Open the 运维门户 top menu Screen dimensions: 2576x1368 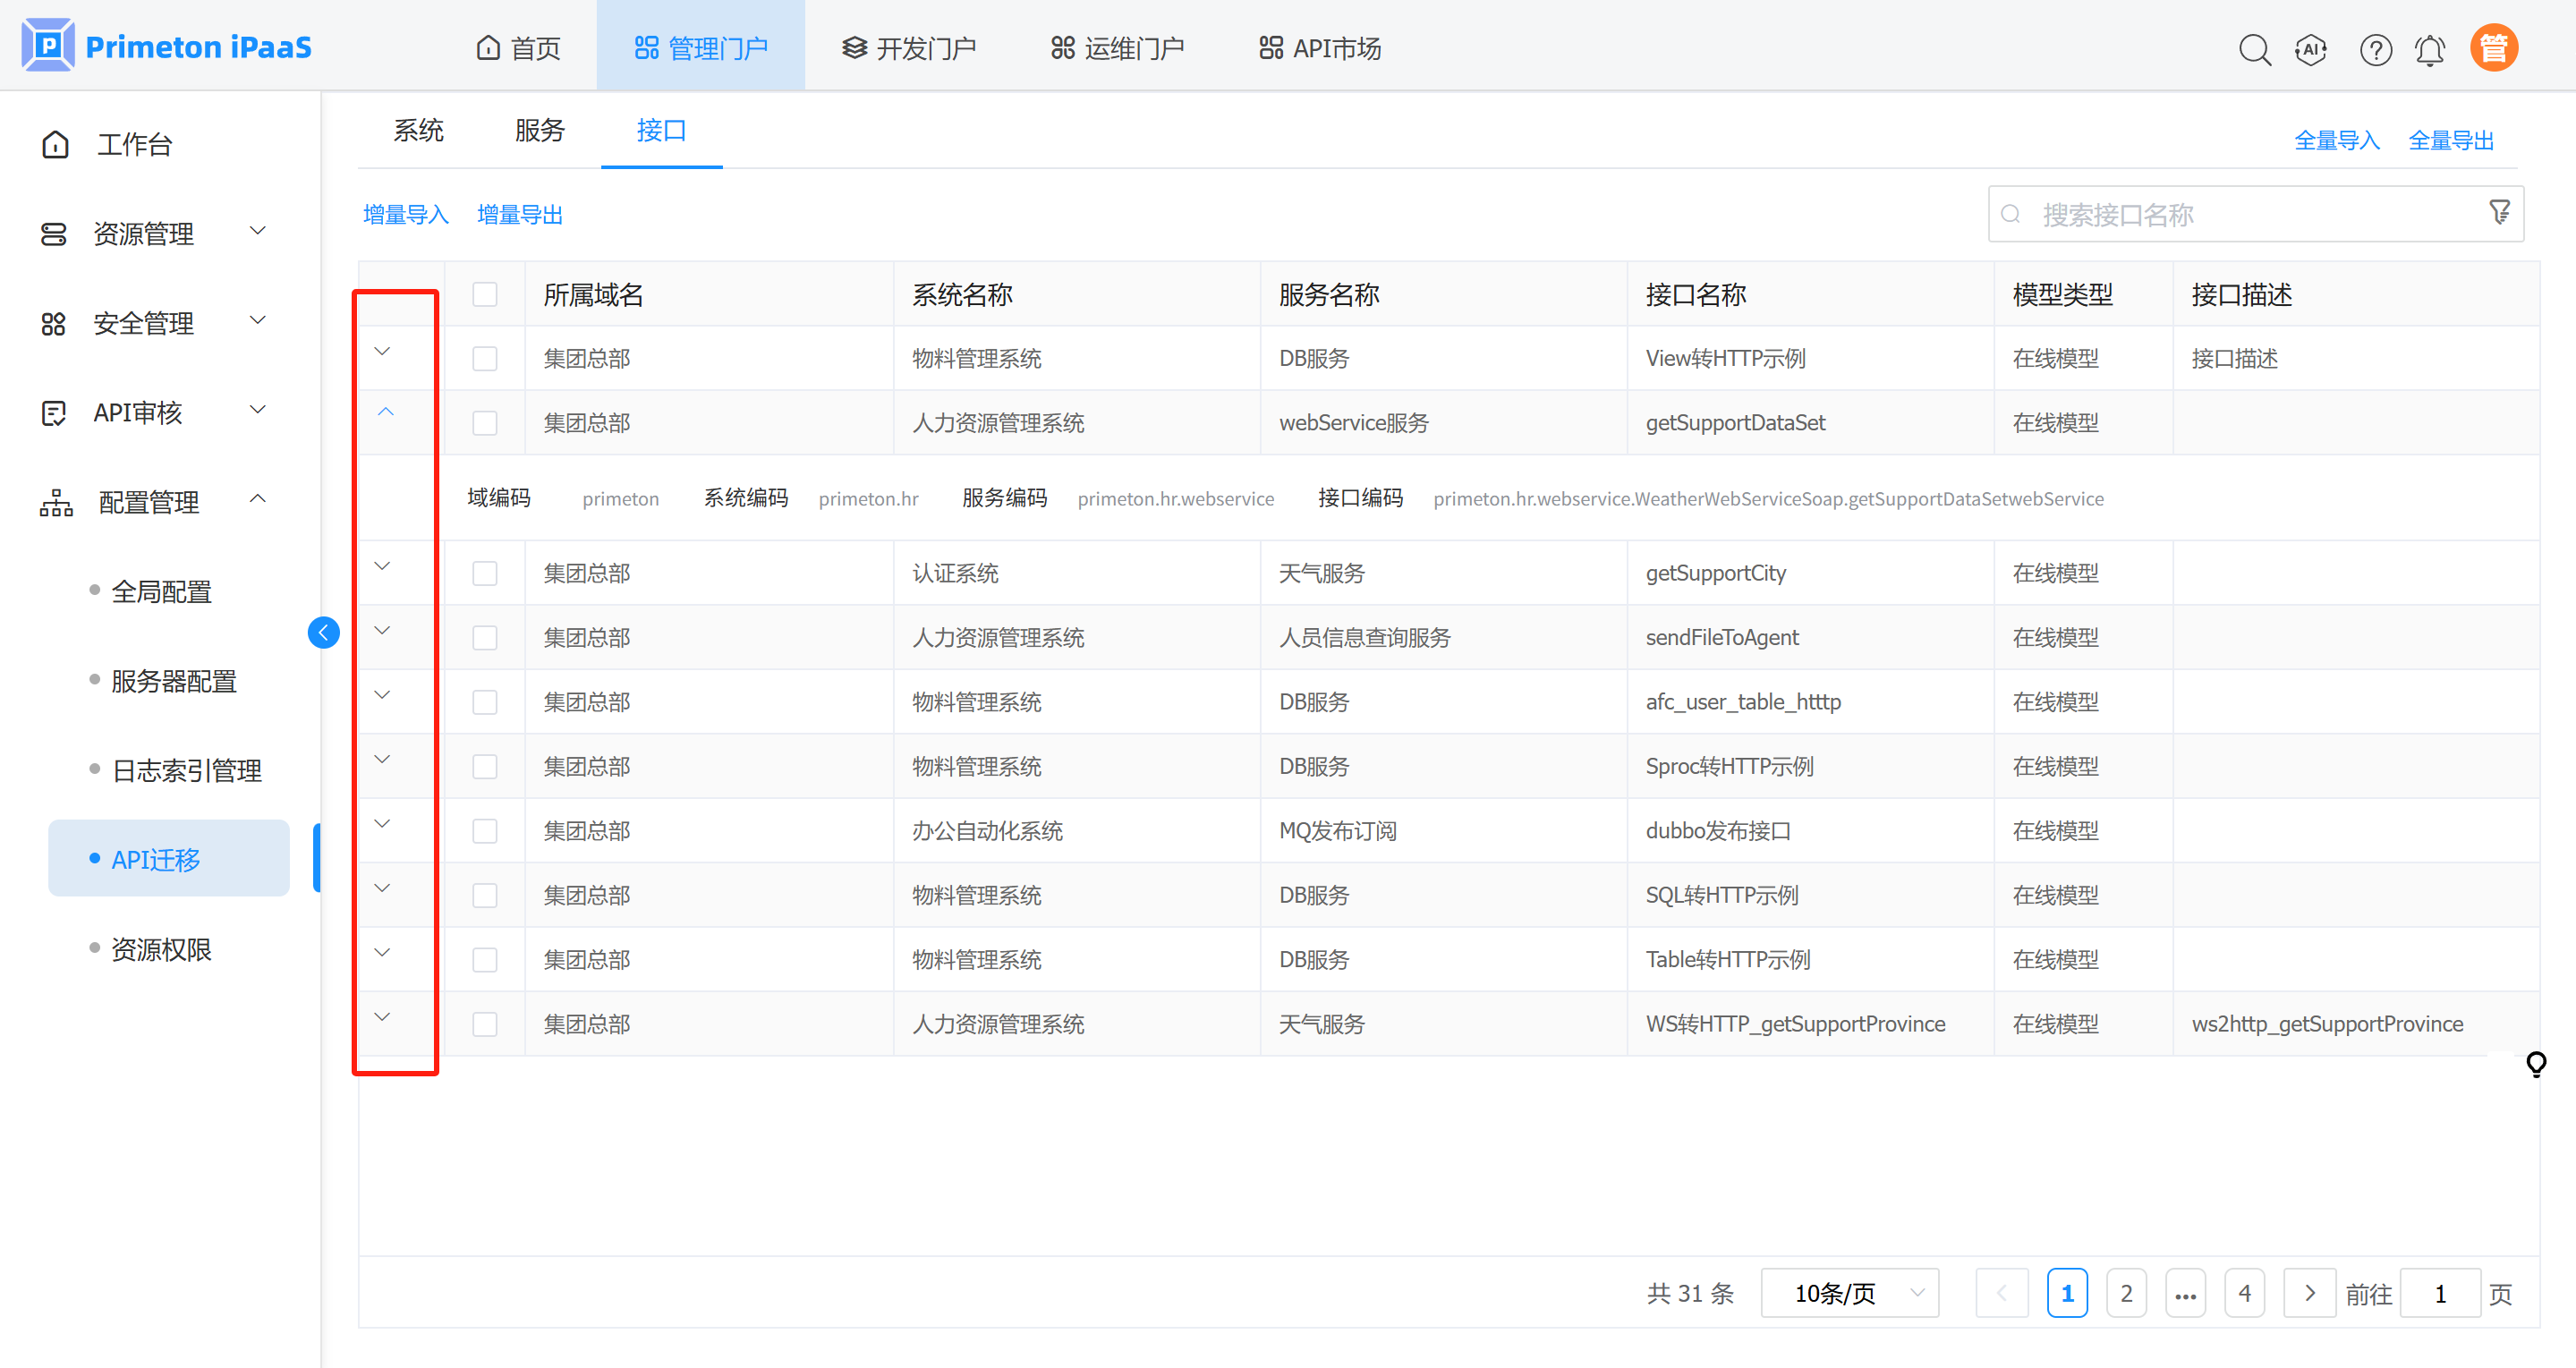tap(1117, 48)
